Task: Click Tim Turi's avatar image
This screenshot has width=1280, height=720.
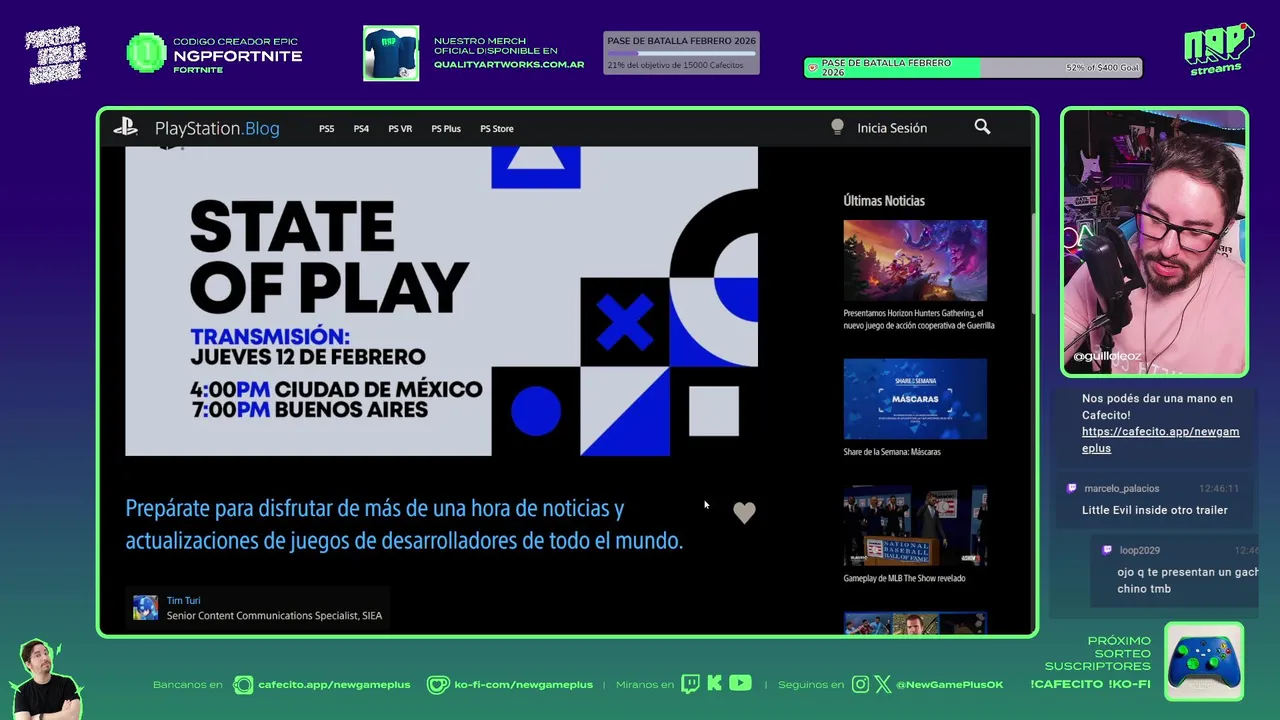Action: coord(146,608)
